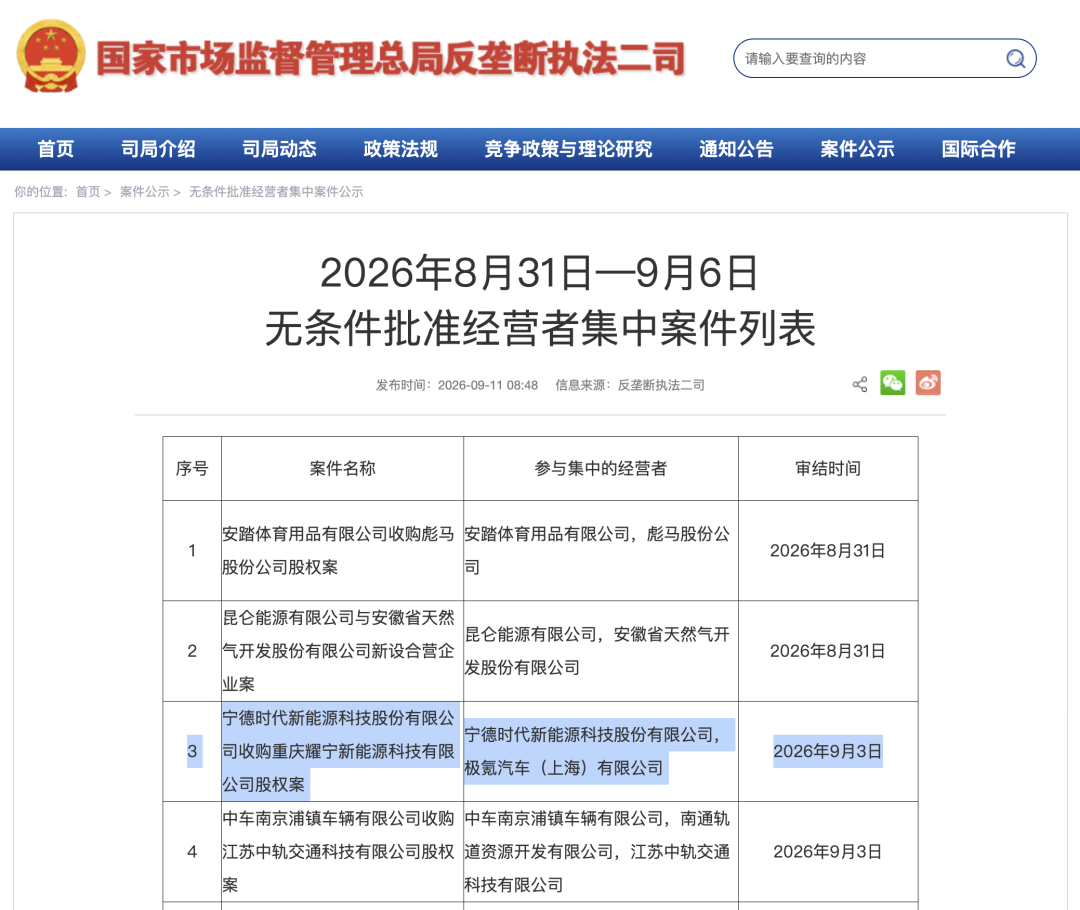Viewport: 1080px width, 910px height.
Task: Go to 案件公示 via breadcrumb
Action: [145, 192]
